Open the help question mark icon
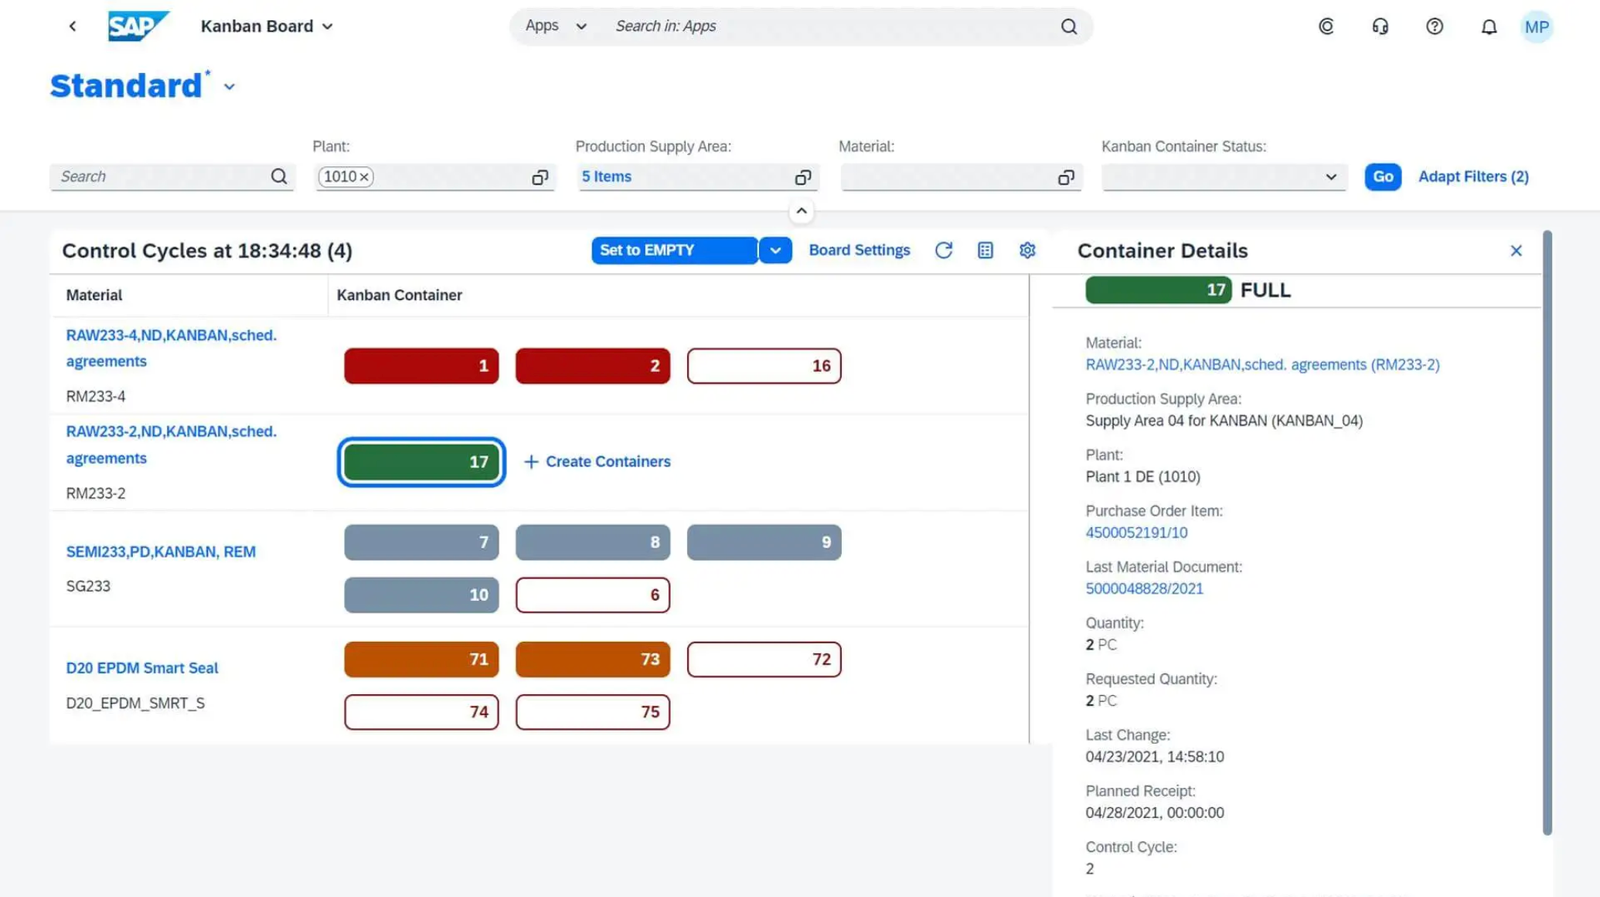Image resolution: width=1600 pixels, height=897 pixels. 1434,27
